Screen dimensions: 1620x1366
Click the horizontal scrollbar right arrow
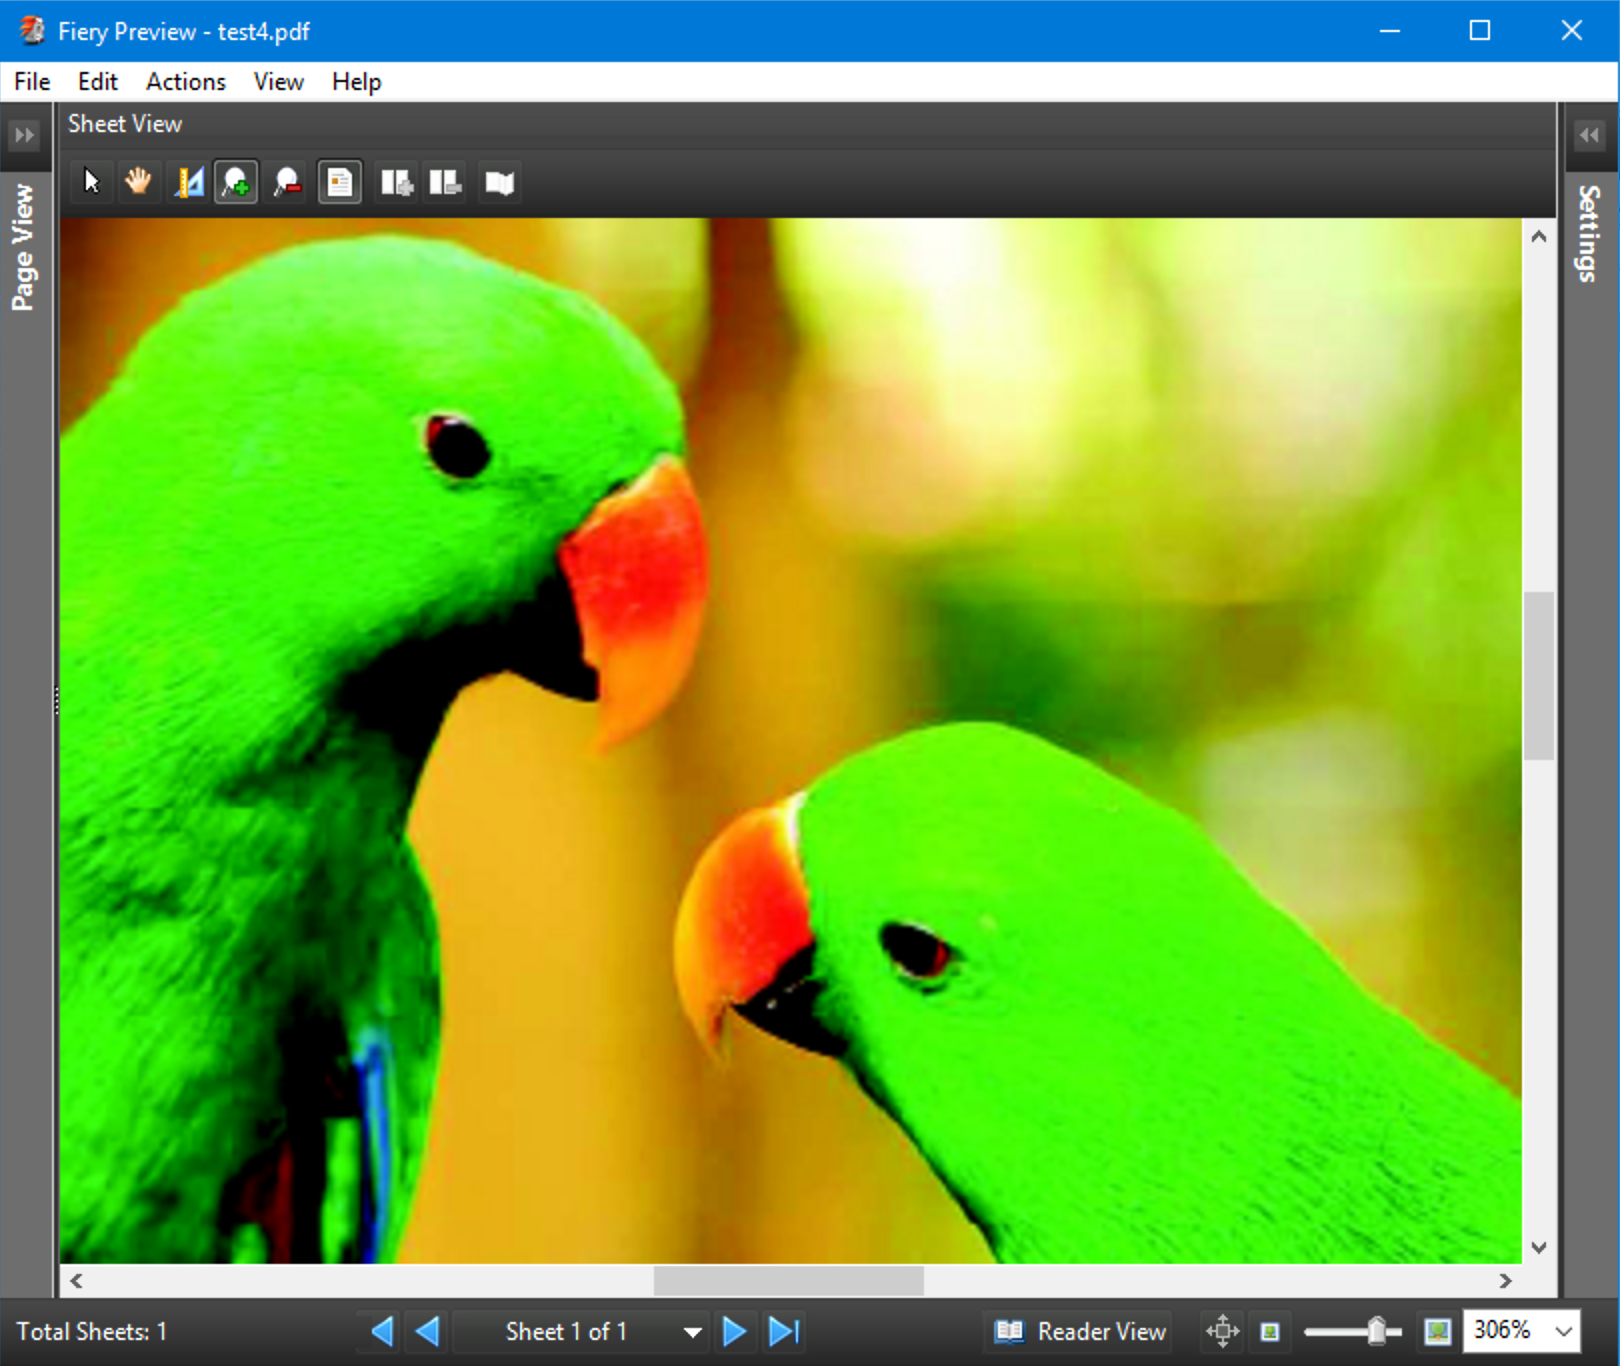pos(1506,1280)
